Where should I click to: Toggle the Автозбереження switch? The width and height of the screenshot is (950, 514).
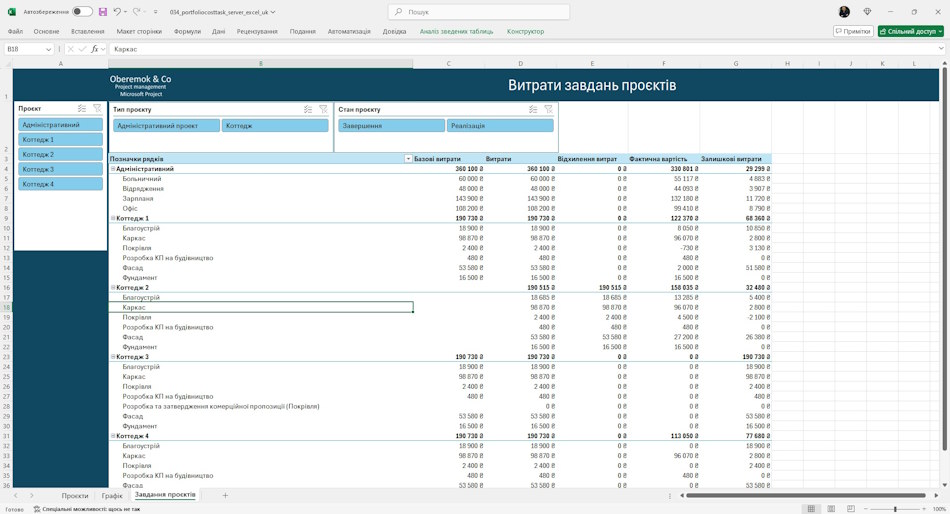tap(82, 12)
